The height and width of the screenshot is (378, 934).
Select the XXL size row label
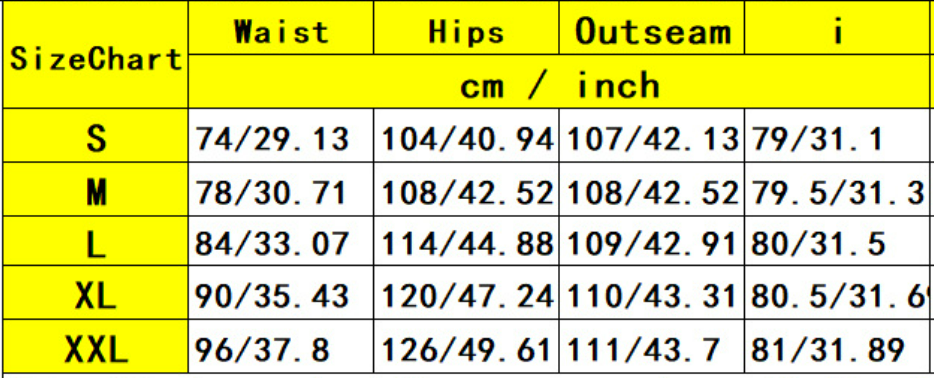[95, 346]
